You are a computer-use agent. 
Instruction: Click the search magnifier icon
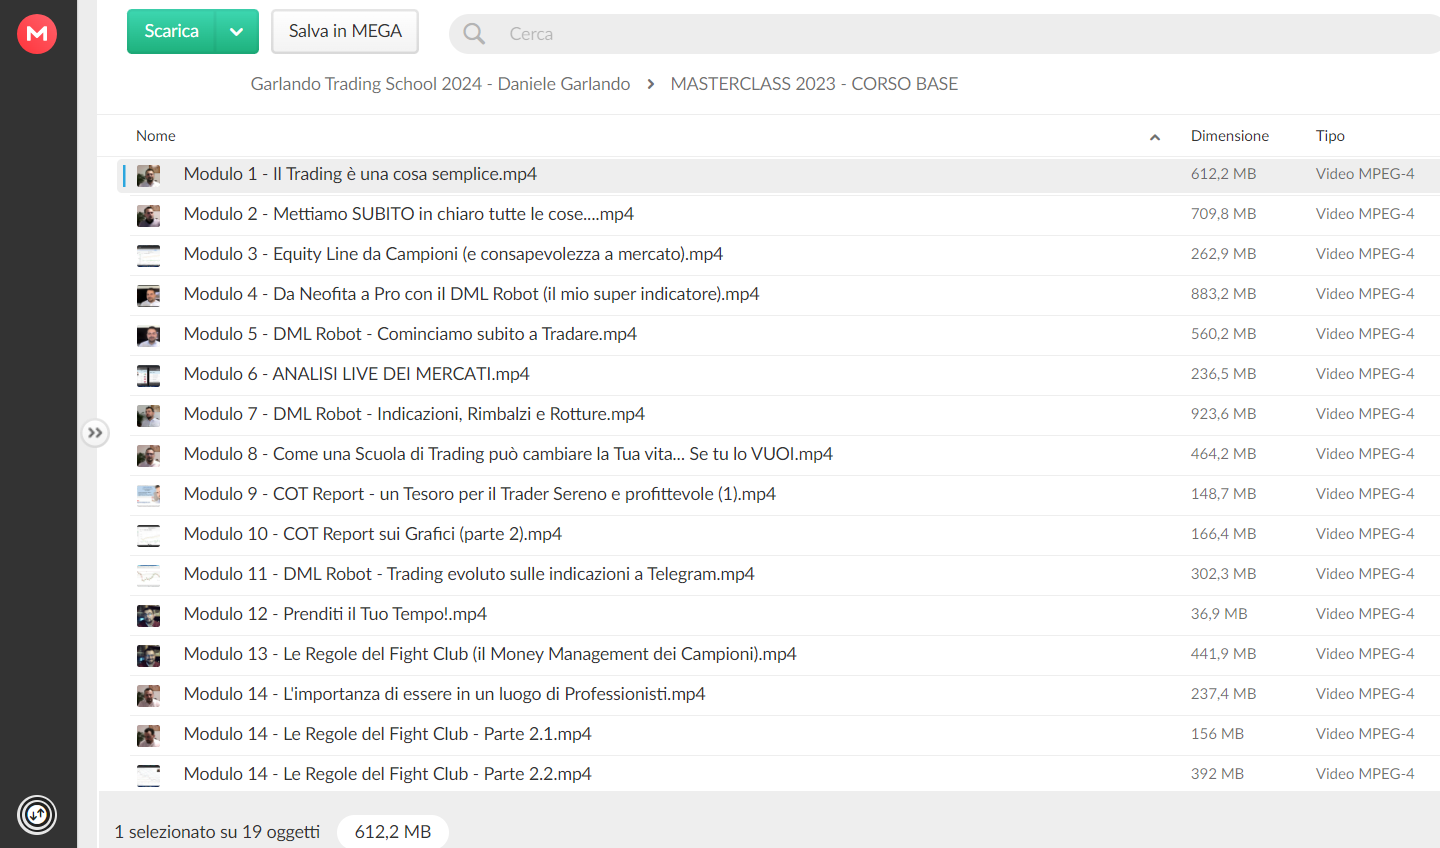[x=474, y=34]
